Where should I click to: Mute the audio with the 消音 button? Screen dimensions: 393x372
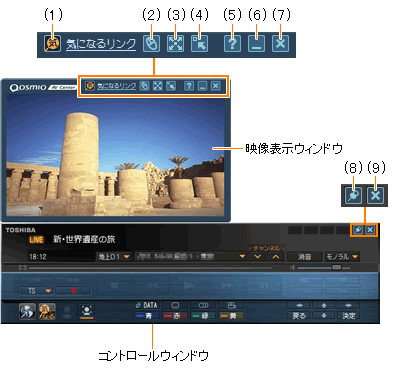tap(305, 257)
